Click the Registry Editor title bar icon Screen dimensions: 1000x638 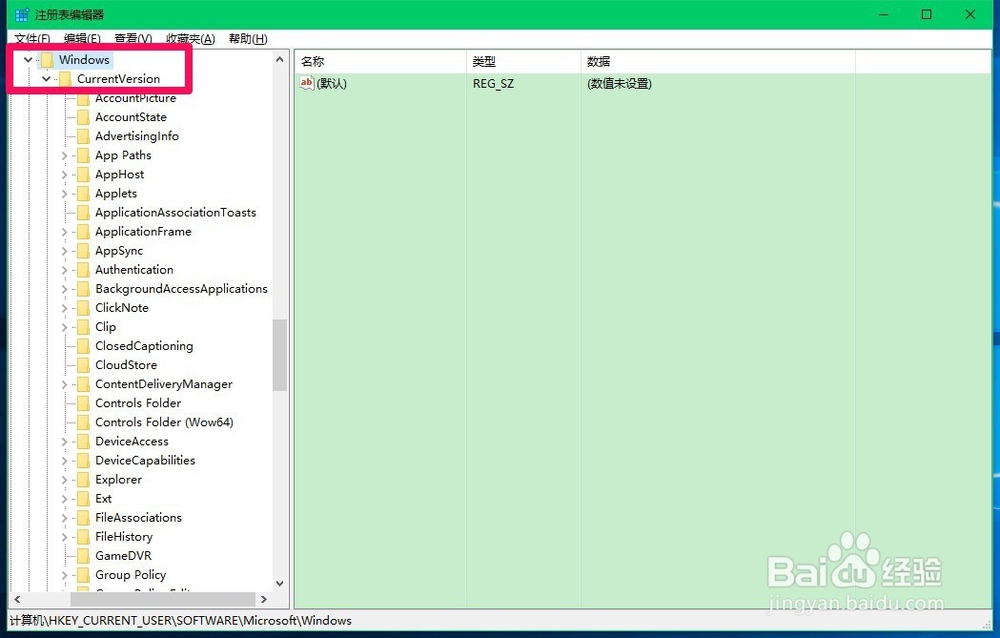(22, 14)
